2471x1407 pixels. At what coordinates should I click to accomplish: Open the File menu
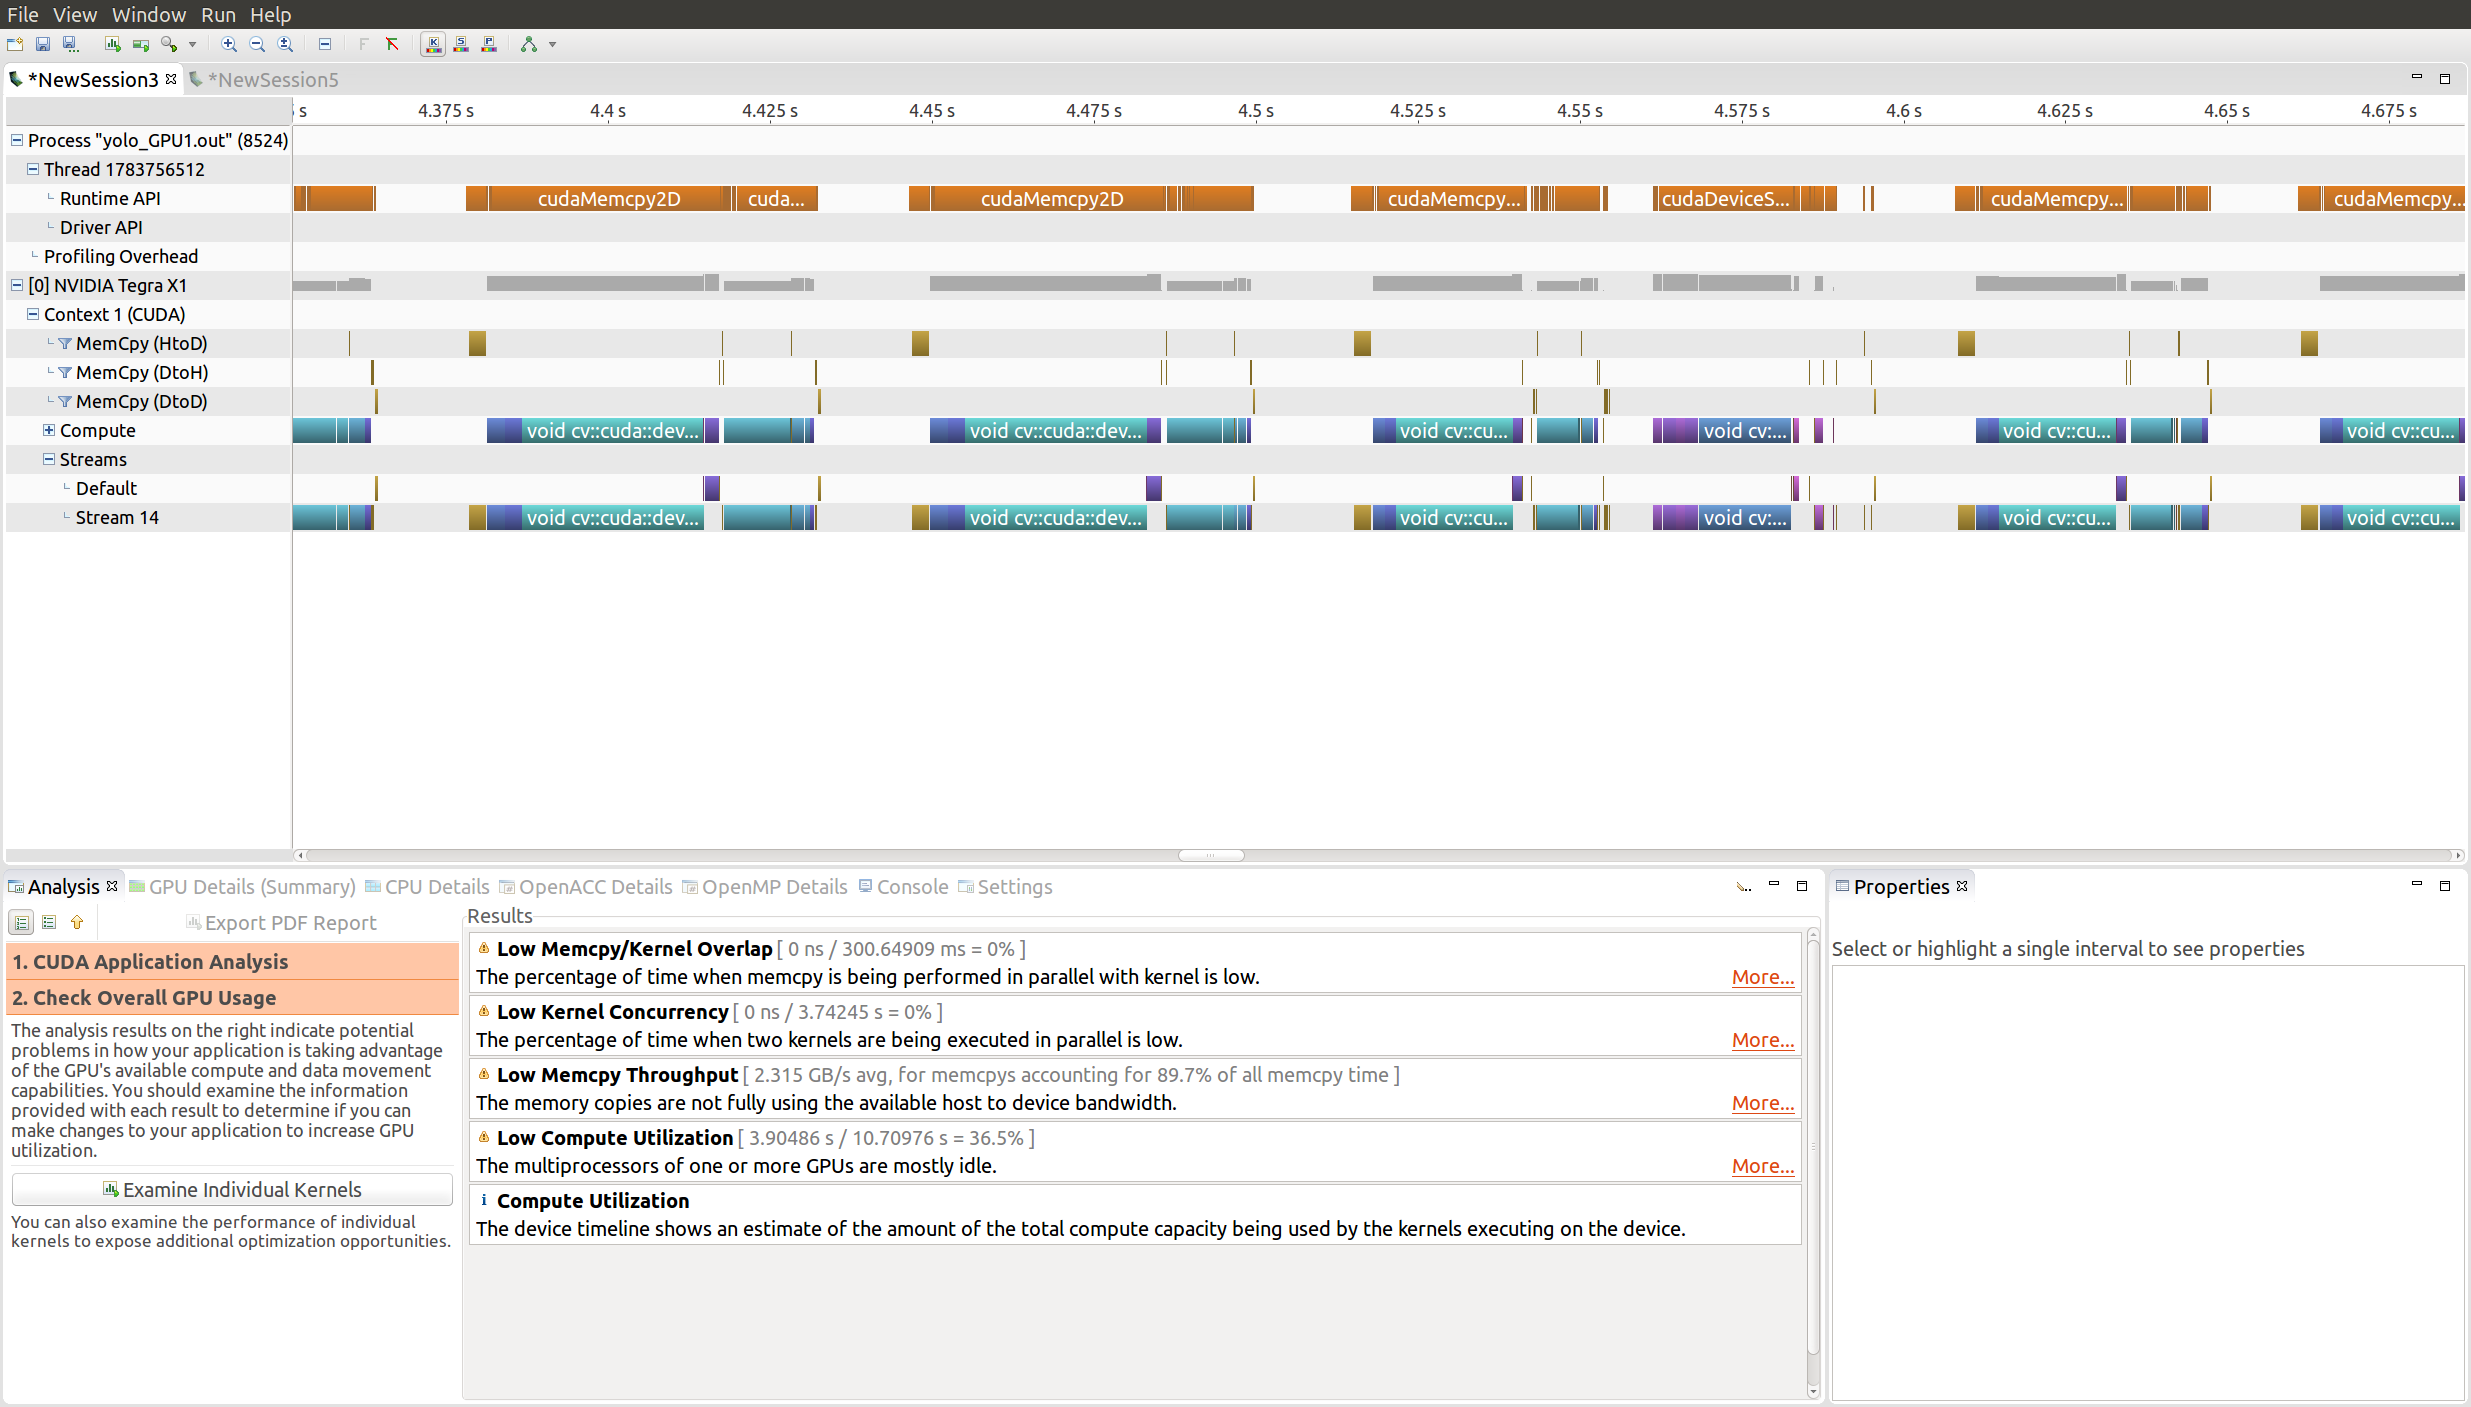[x=23, y=14]
